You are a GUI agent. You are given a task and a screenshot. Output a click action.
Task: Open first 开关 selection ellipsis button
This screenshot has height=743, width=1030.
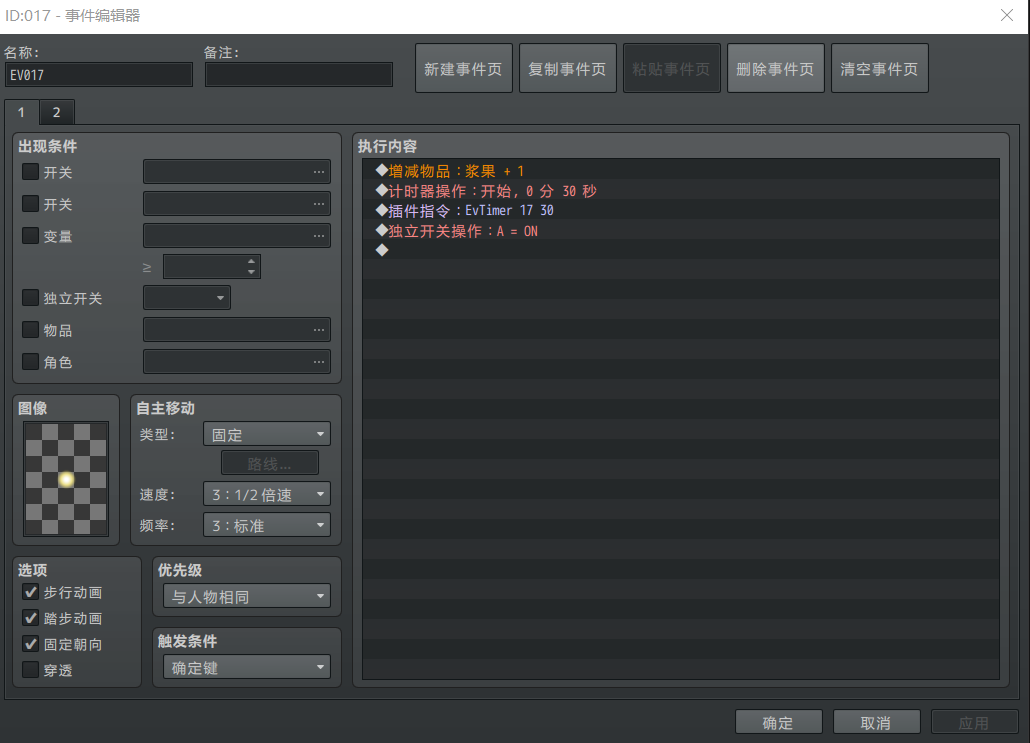tap(319, 172)
